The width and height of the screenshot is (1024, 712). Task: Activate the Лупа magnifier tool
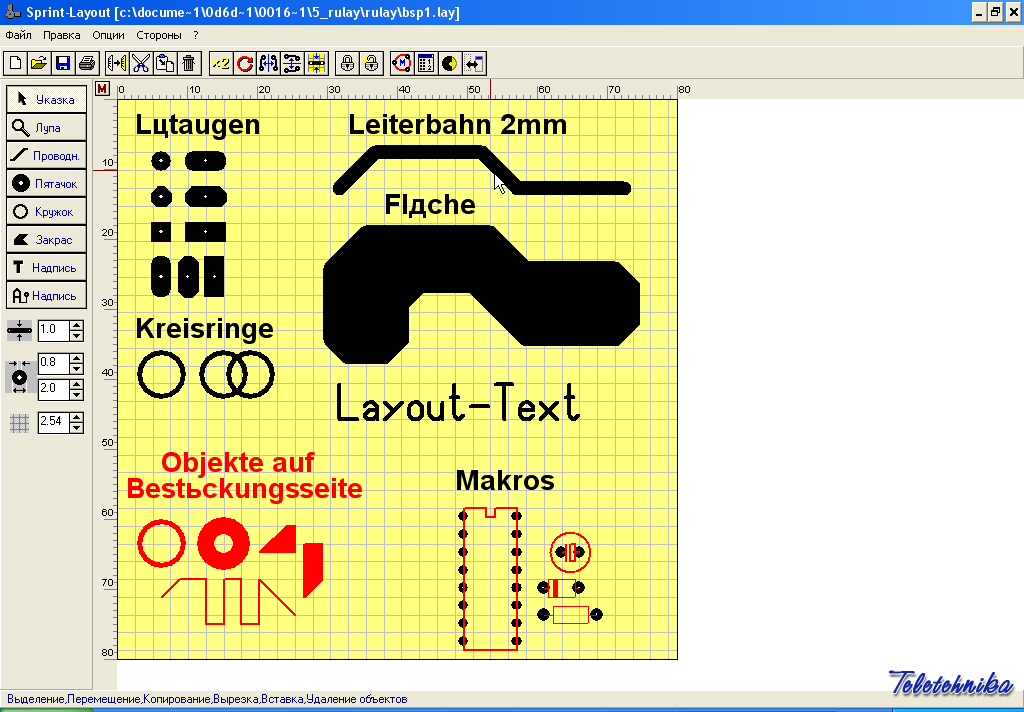tap(46, 128)
